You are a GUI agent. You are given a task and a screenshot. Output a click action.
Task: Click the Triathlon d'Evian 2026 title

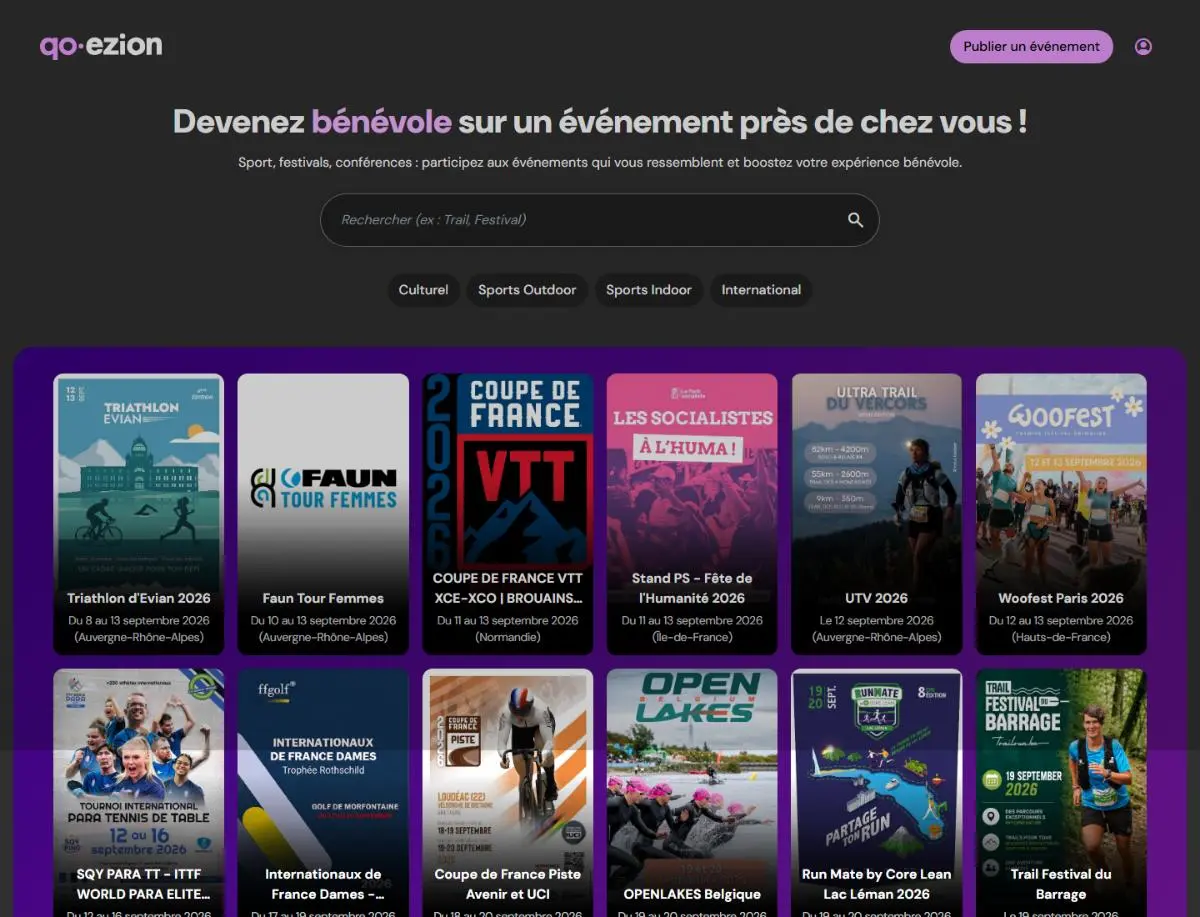tap(139, 598)
